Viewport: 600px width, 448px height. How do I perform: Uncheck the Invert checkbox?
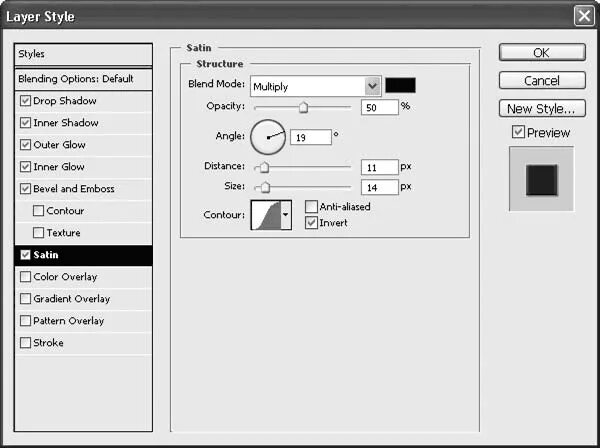pyautogui.click(x=311, y=223)
